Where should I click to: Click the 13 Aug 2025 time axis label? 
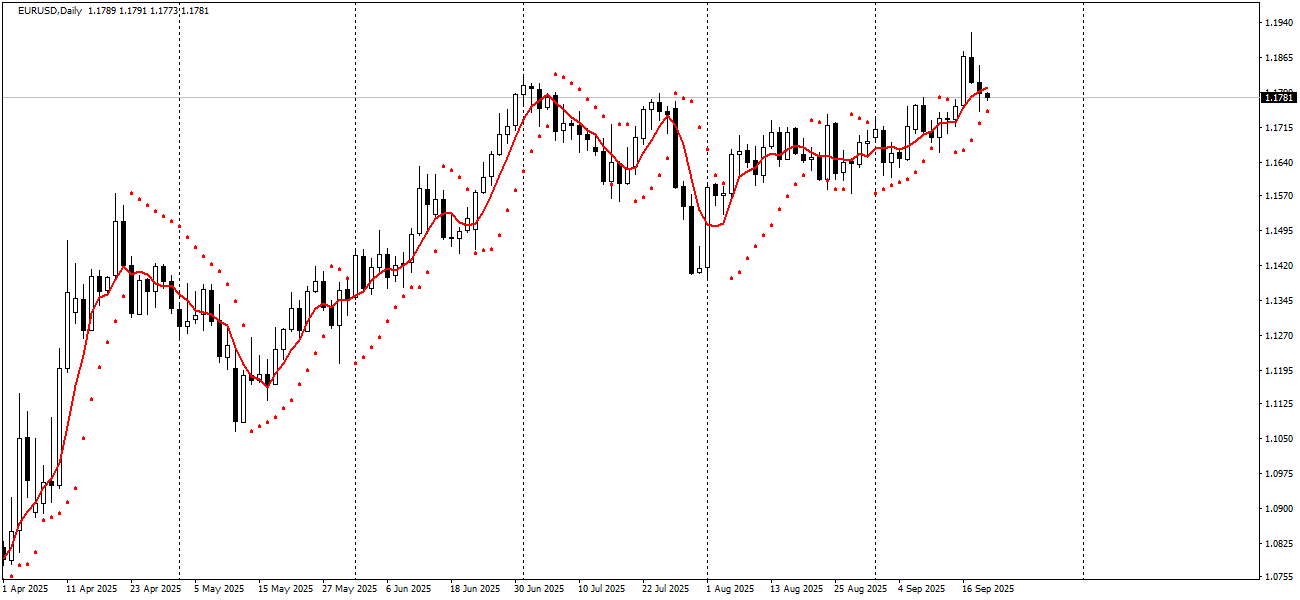(797, 589)
